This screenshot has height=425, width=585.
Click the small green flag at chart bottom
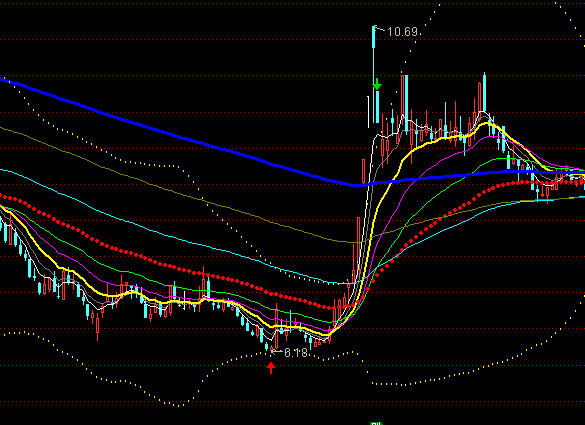click(376, 424)
